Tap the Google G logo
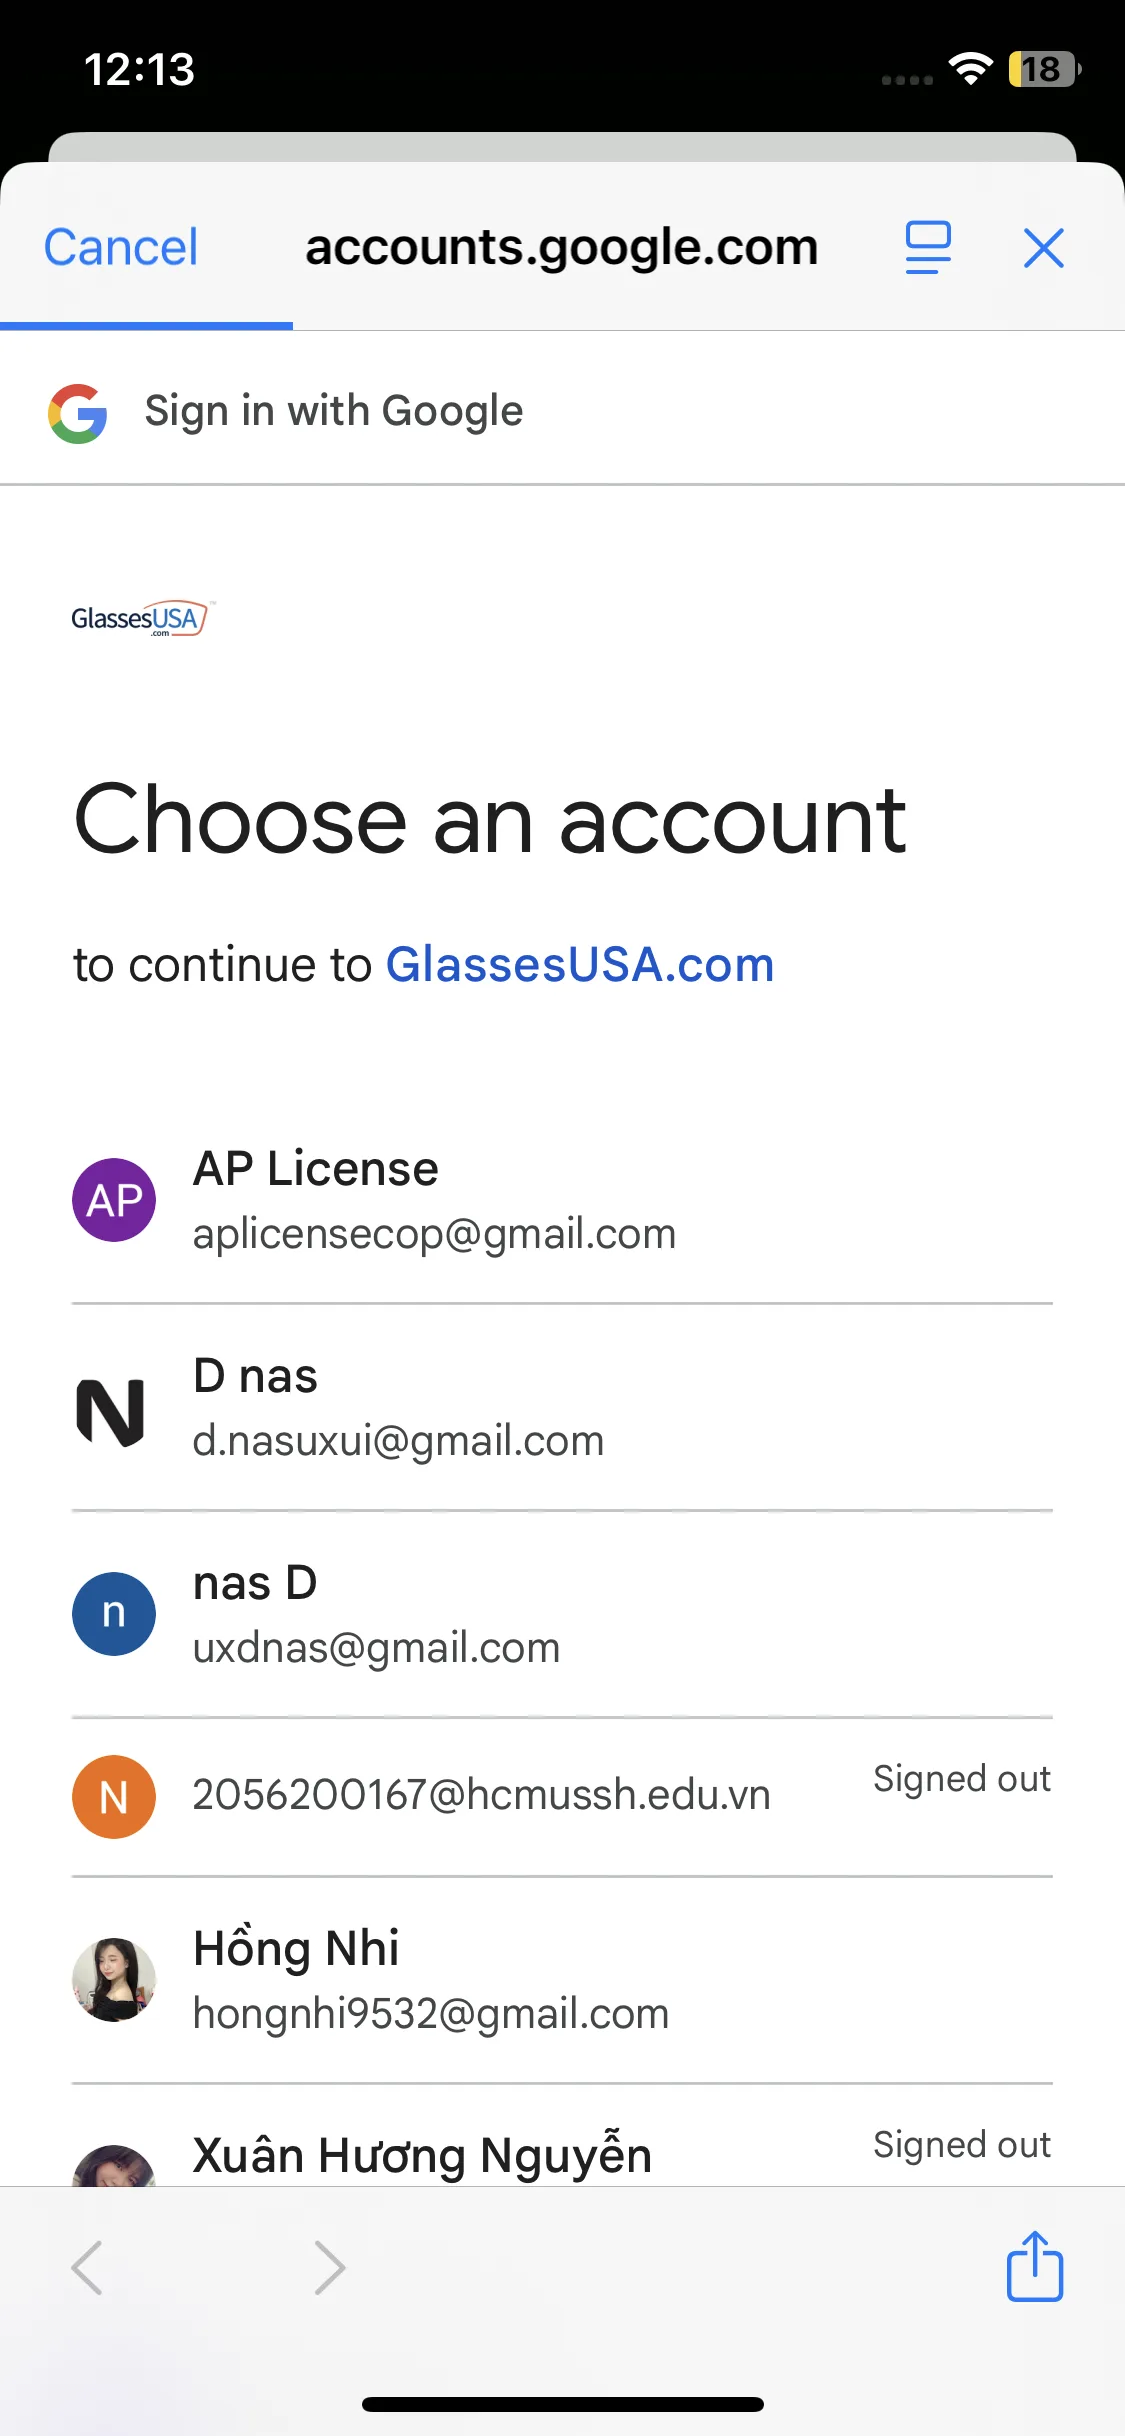Viewport: 1125px width, 2436px height. (x=78, y=413)
